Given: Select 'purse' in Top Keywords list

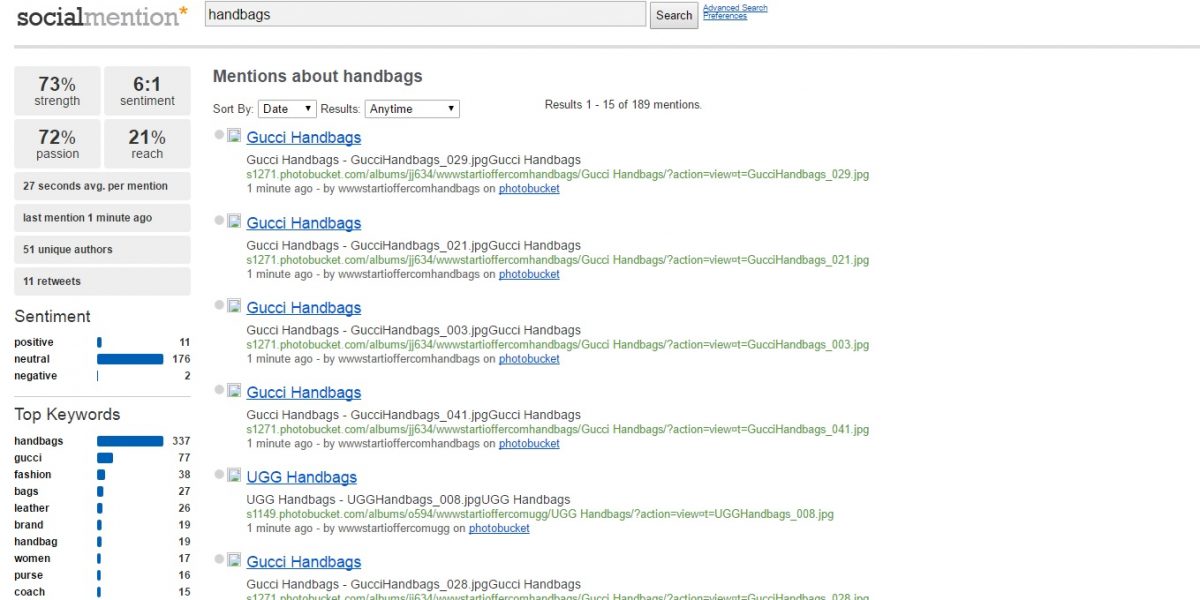Looking at the screenshot, I should (29, 576).
